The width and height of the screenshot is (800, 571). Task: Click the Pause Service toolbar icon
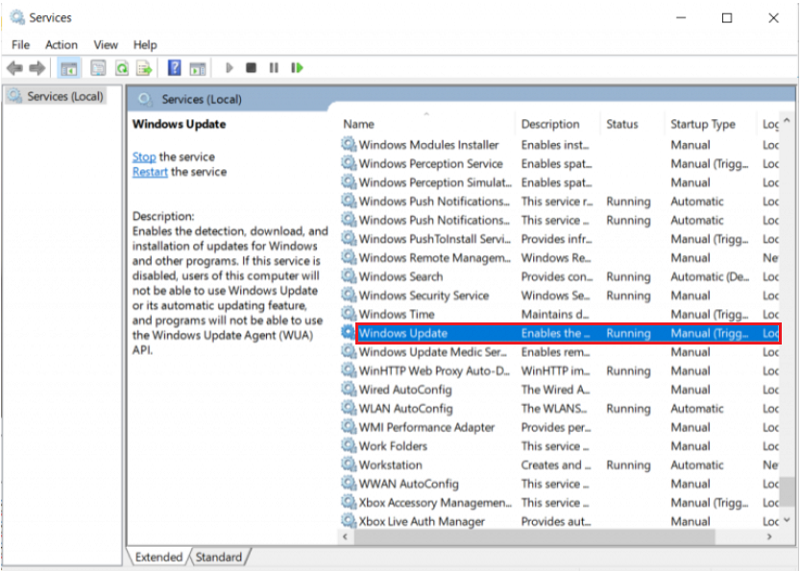[x=273, y=68]
